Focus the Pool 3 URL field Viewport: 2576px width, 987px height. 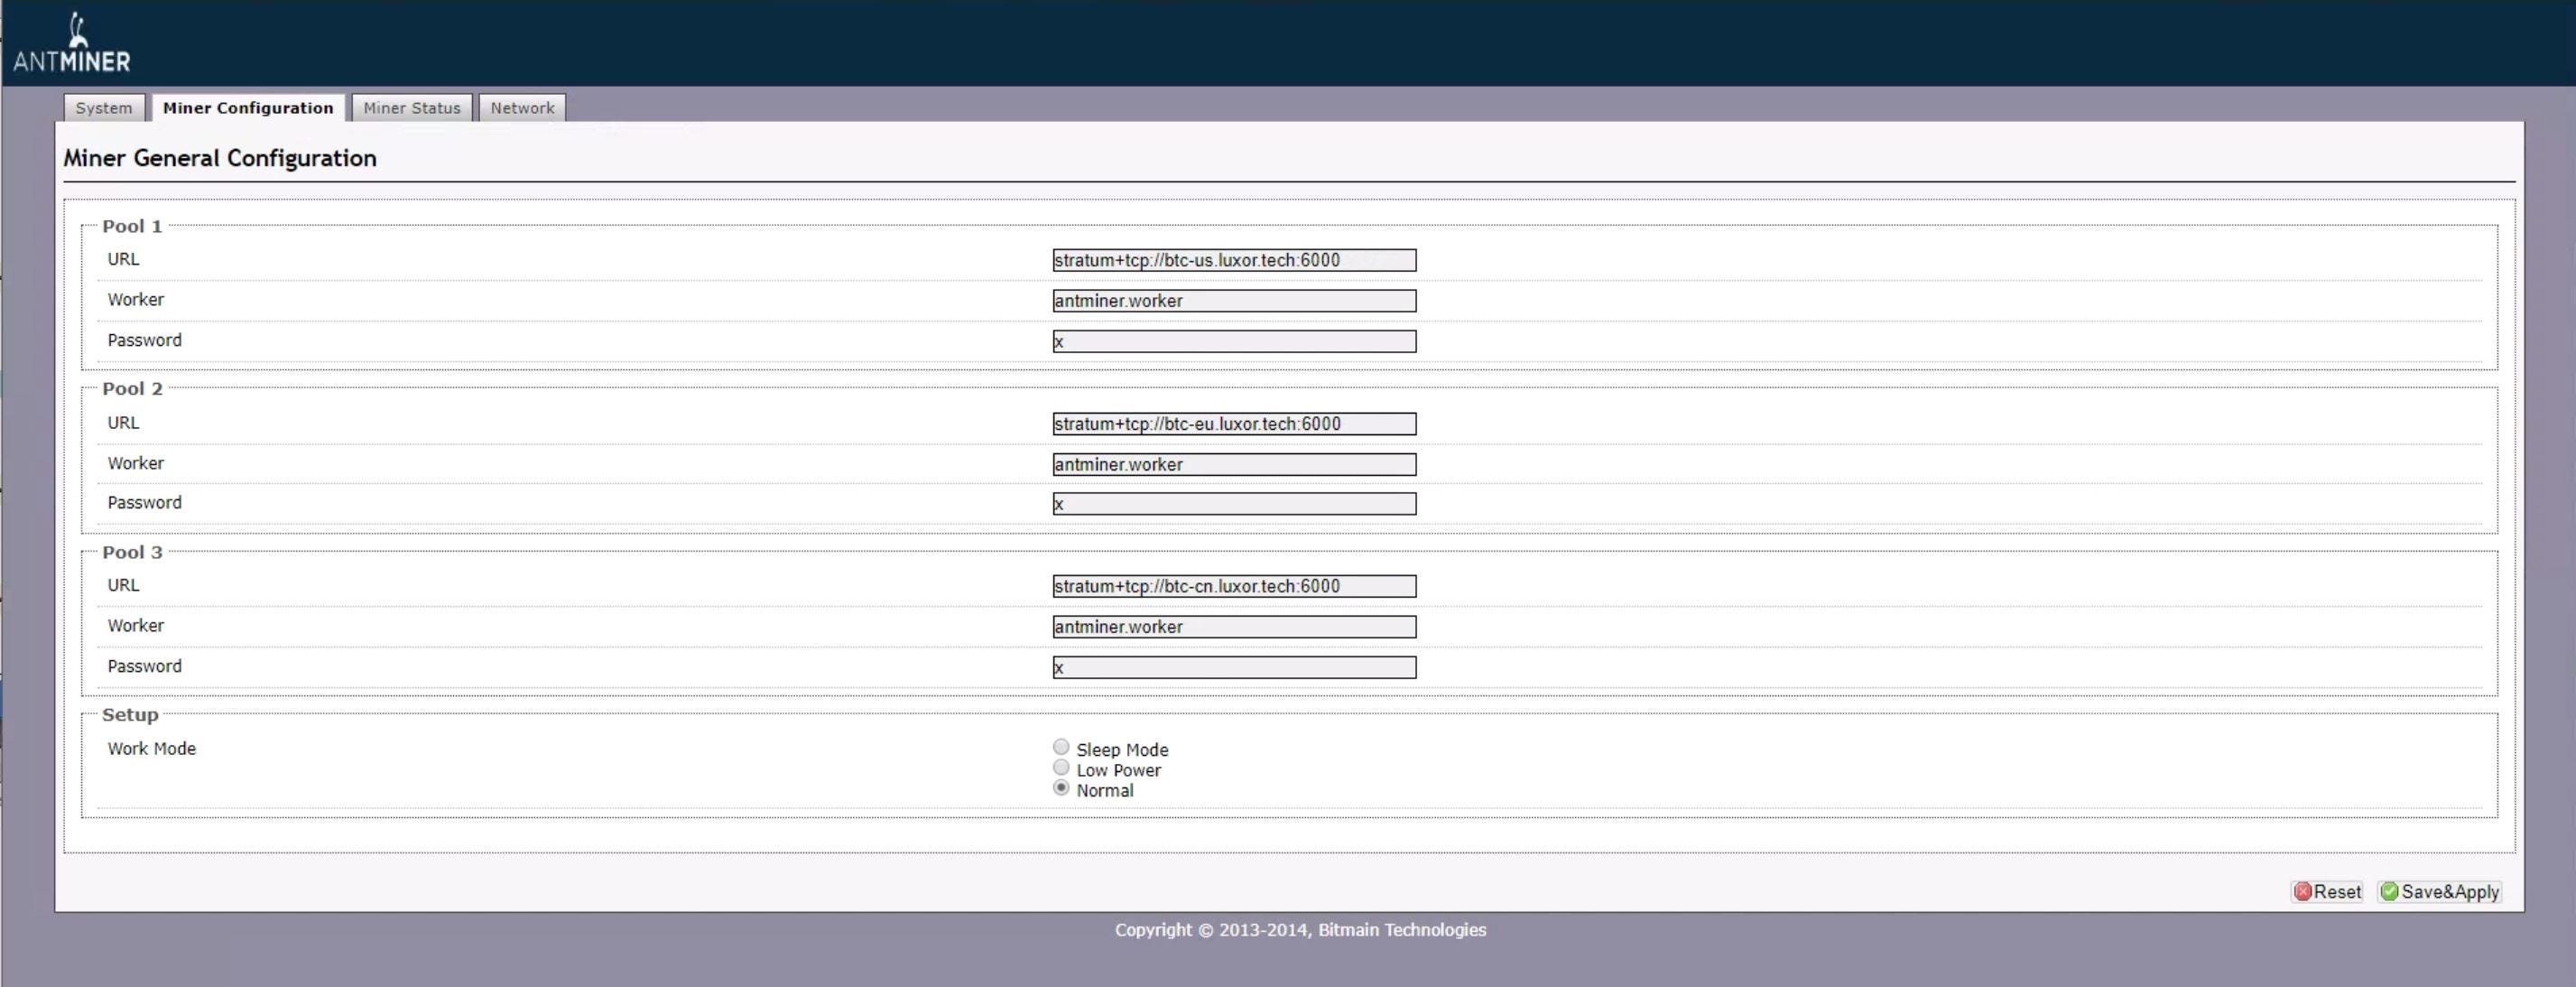[x=1234, y=586]
